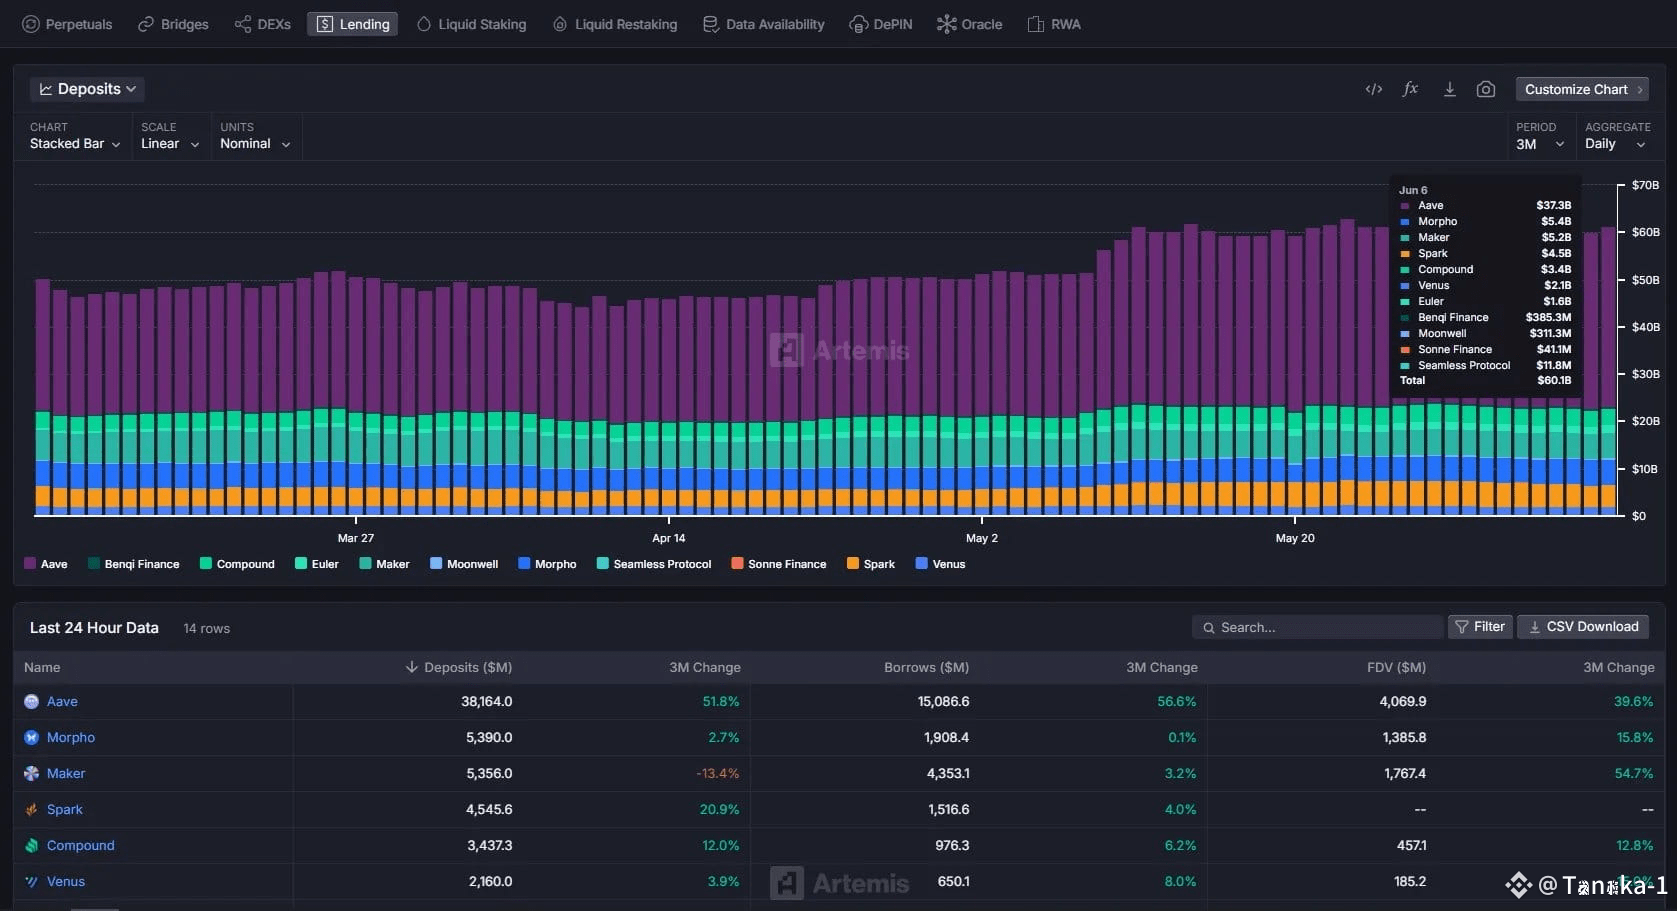
Task: Toggle Morpho series in chart legend
Action: (x=547, y=564)
